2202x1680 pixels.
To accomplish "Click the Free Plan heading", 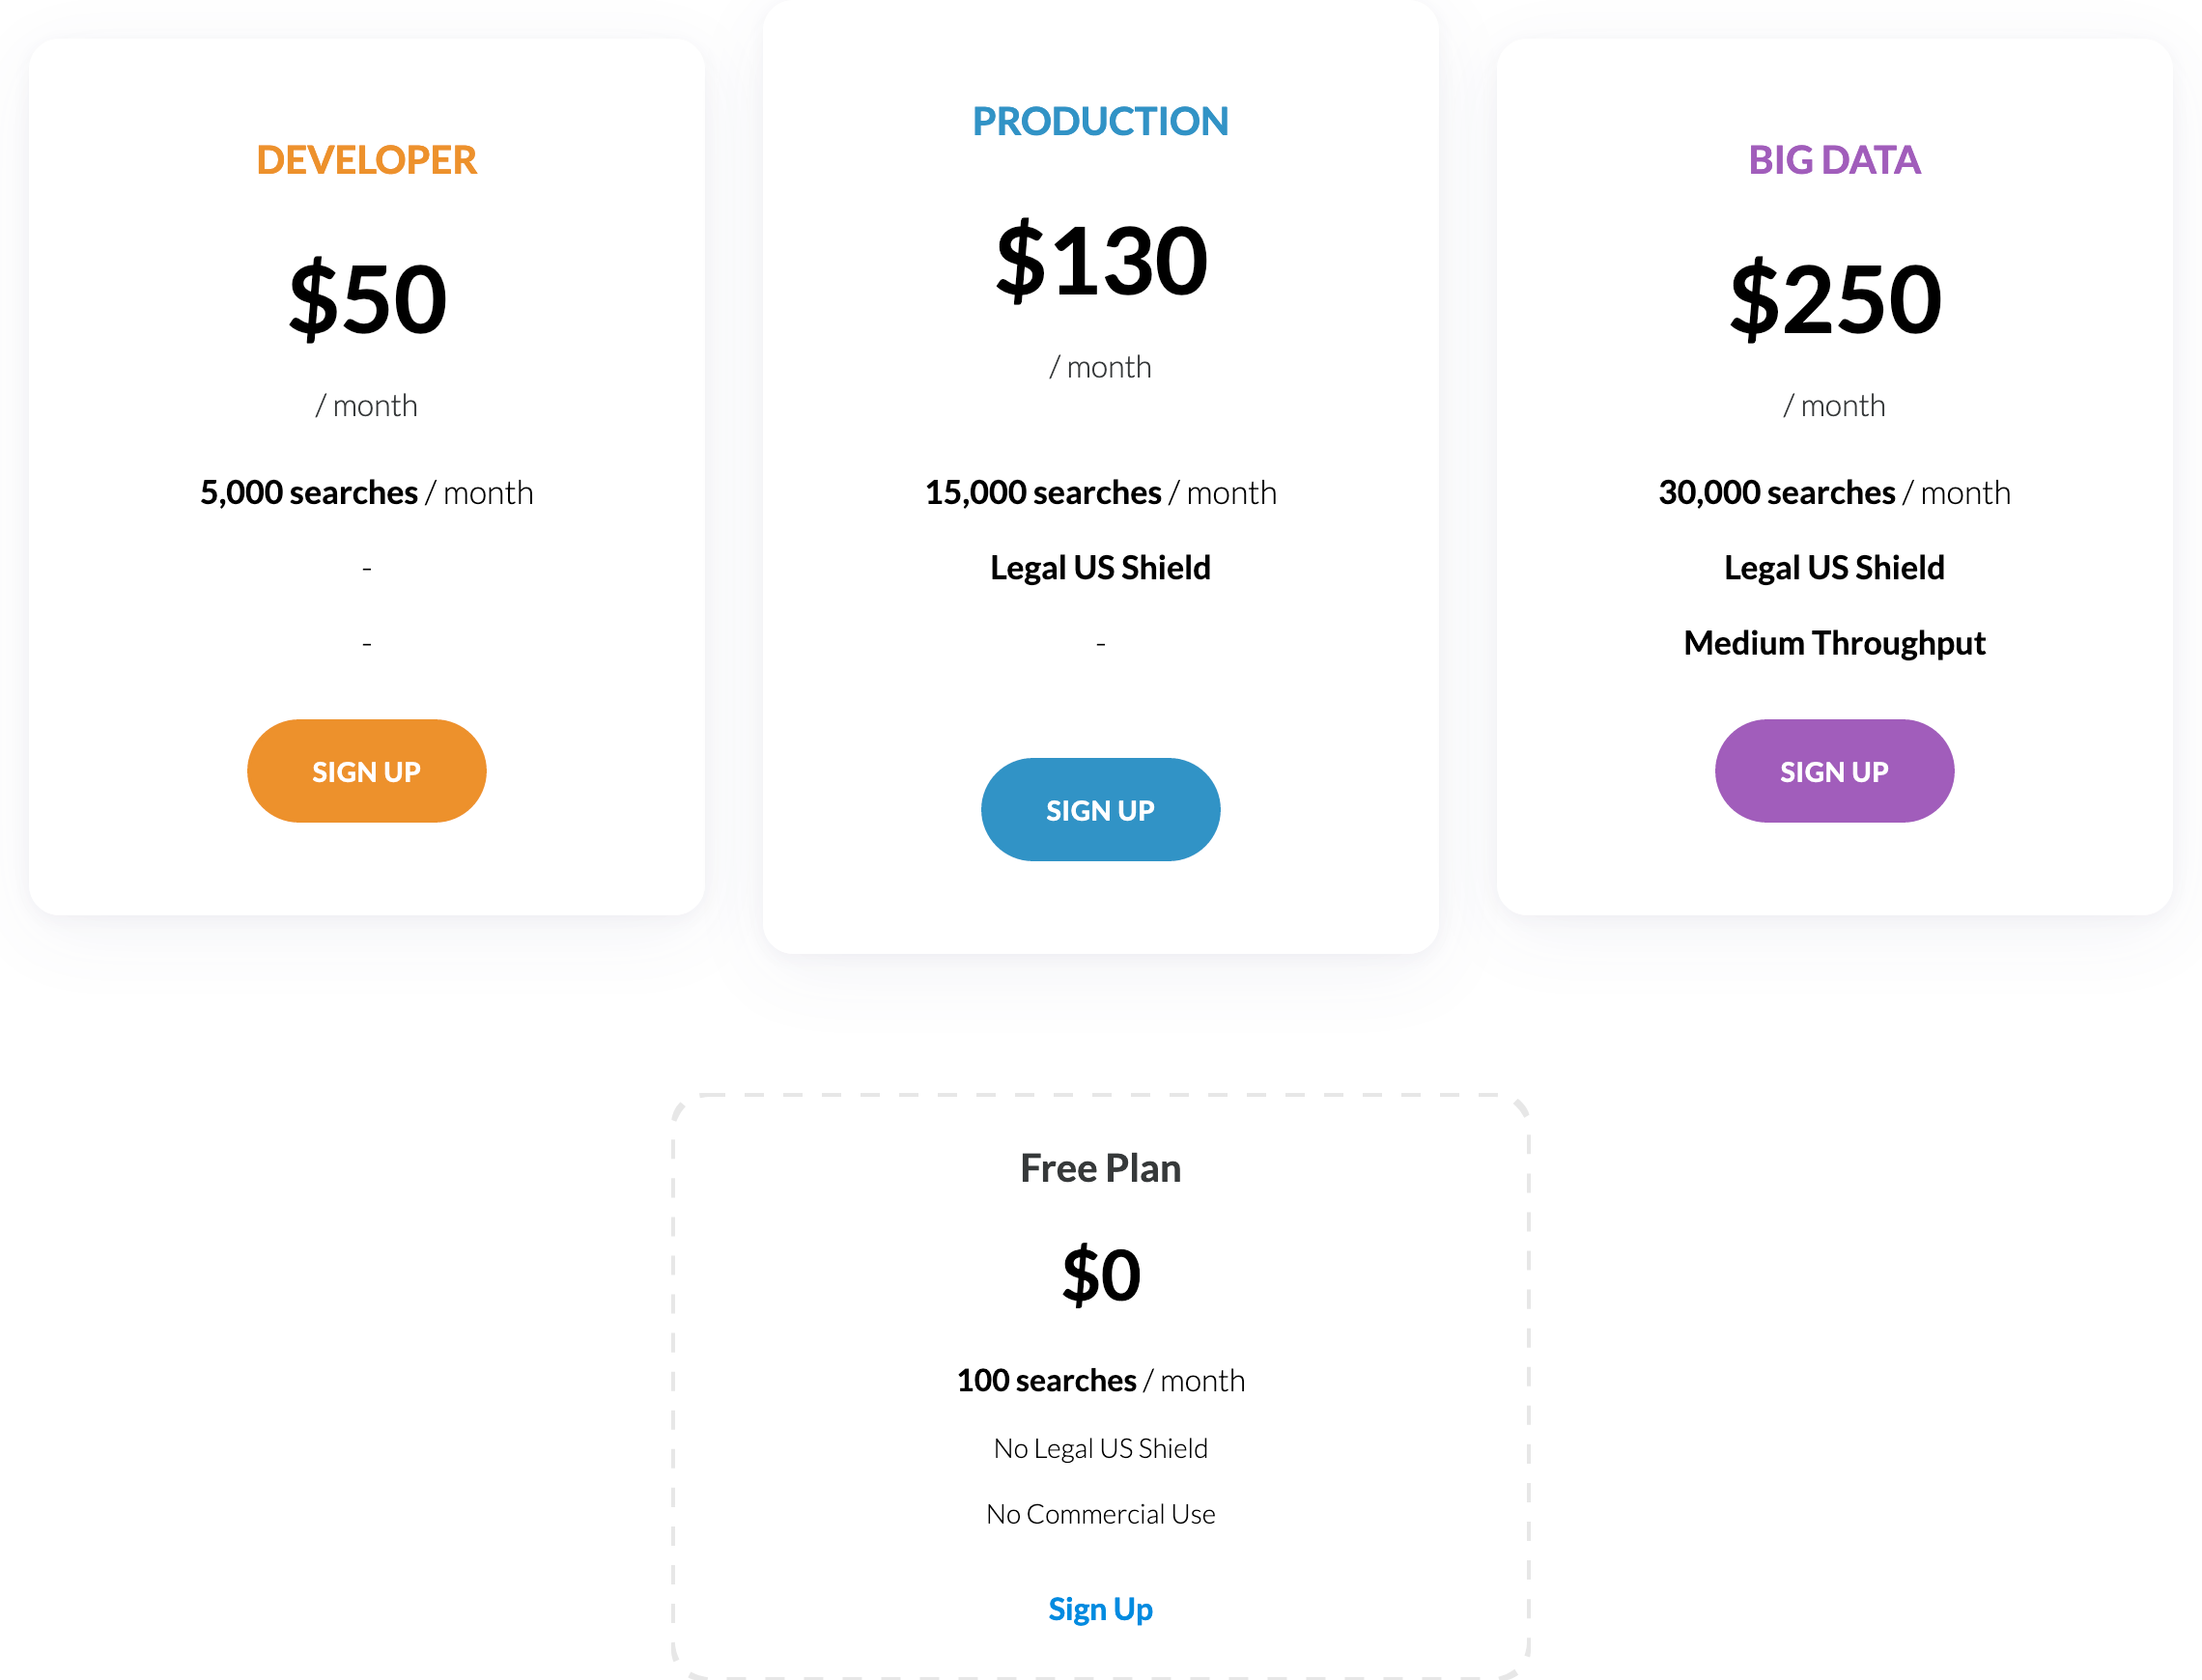I will click(1100, 1168).
